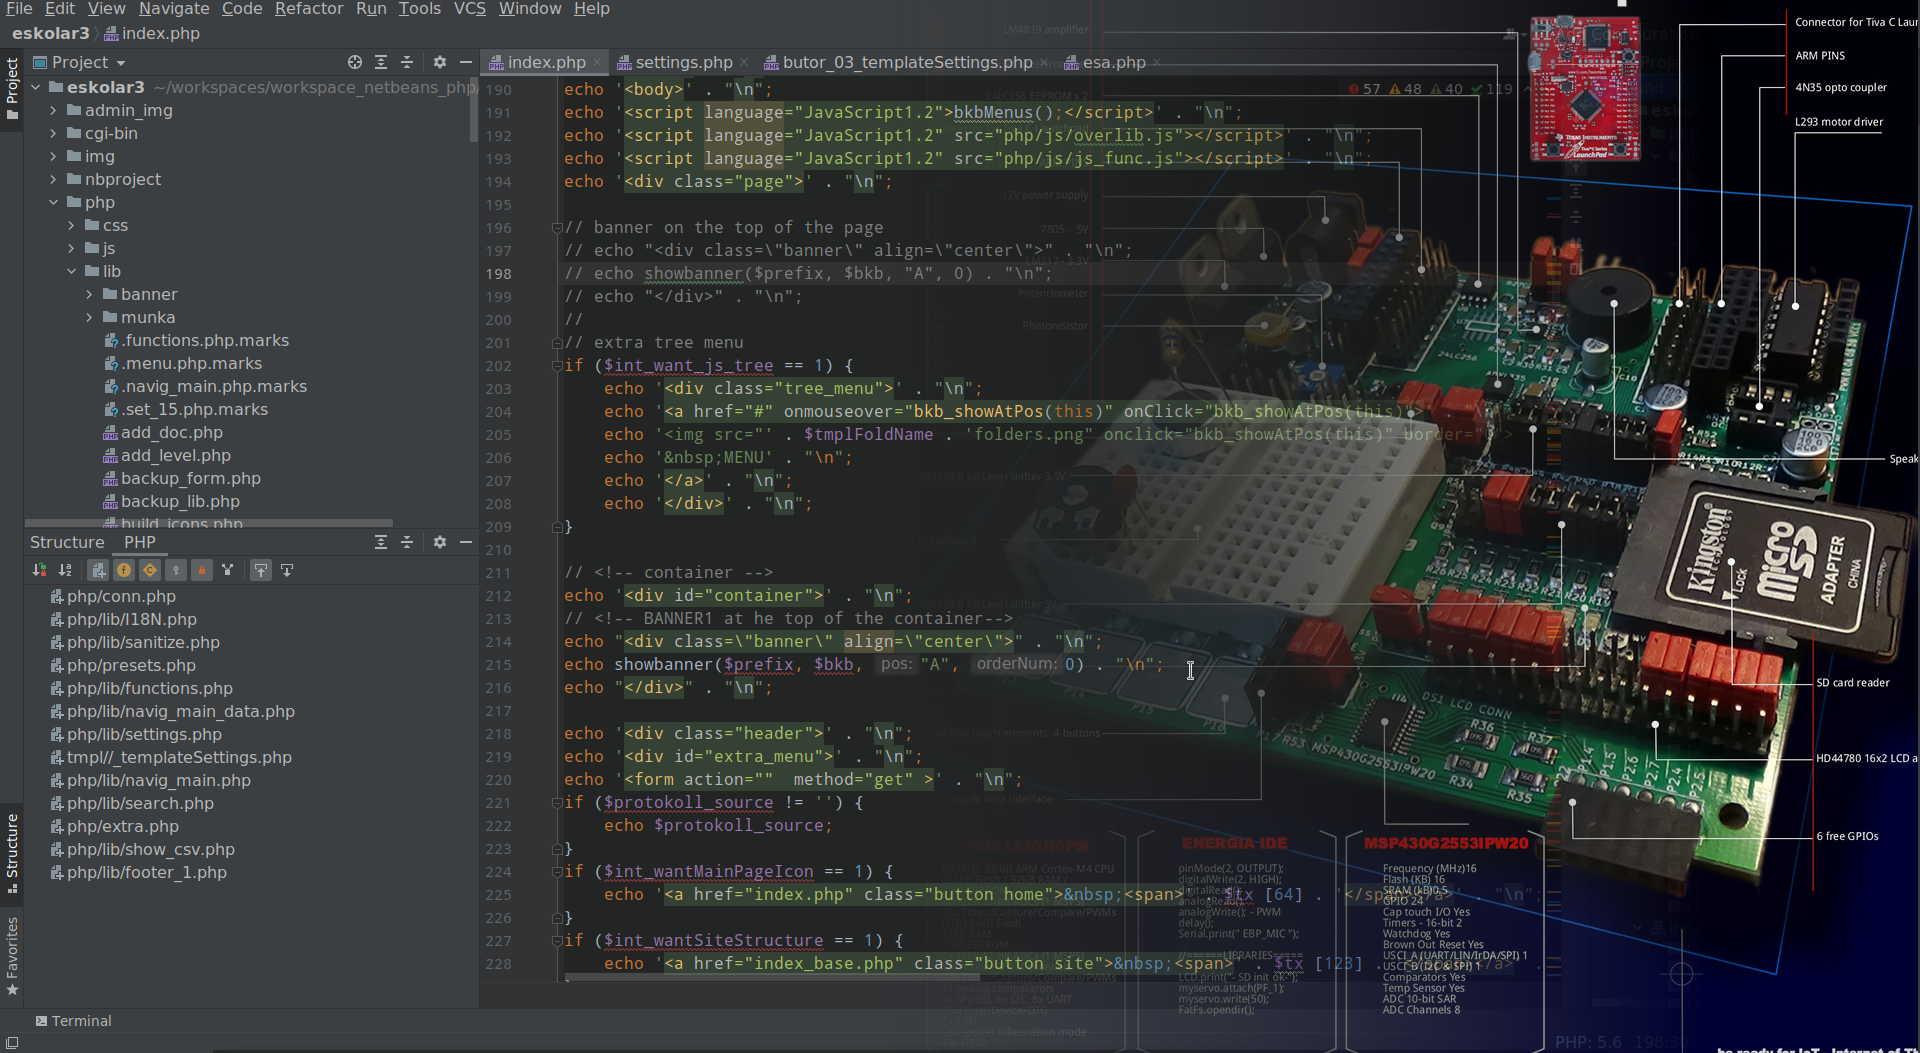The height and width of the screenshot is (1053, 1920).
Task: Collapse the lib folder in project tree
Action: [71, 271]
